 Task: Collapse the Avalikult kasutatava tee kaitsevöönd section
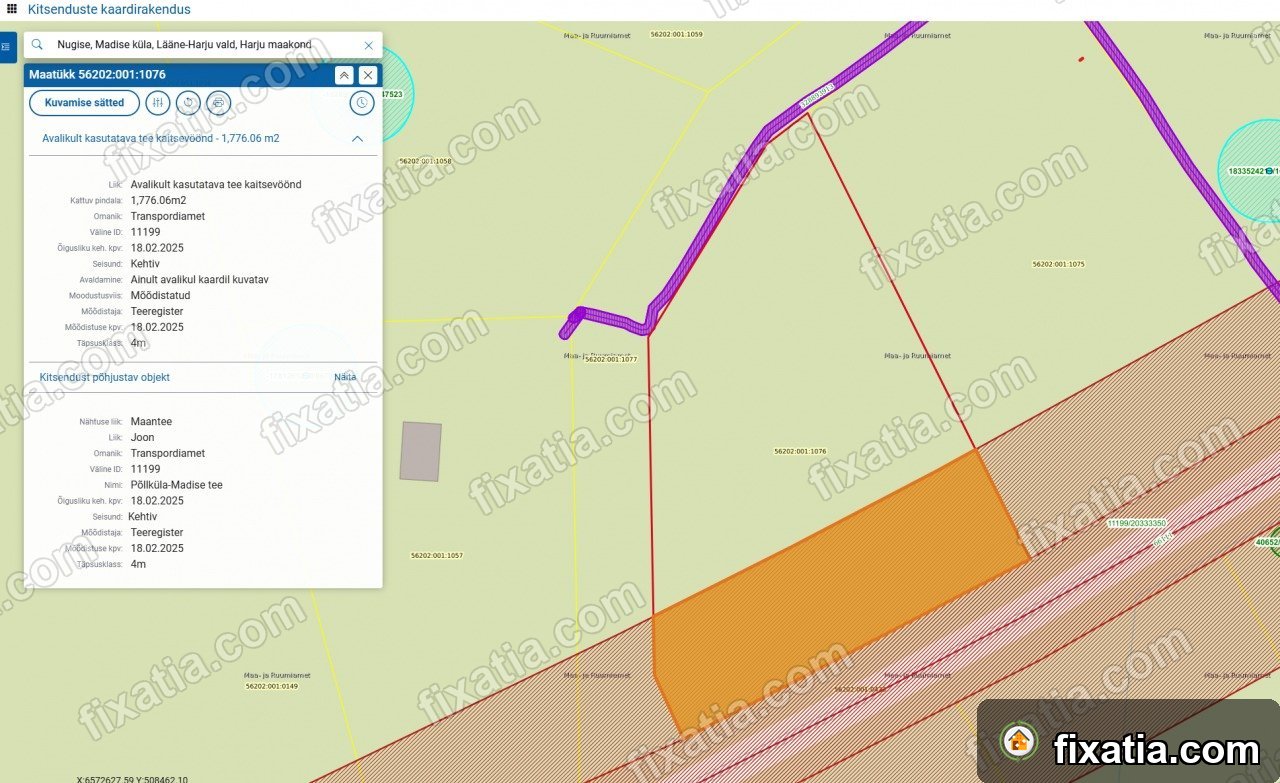coord(357,139)
